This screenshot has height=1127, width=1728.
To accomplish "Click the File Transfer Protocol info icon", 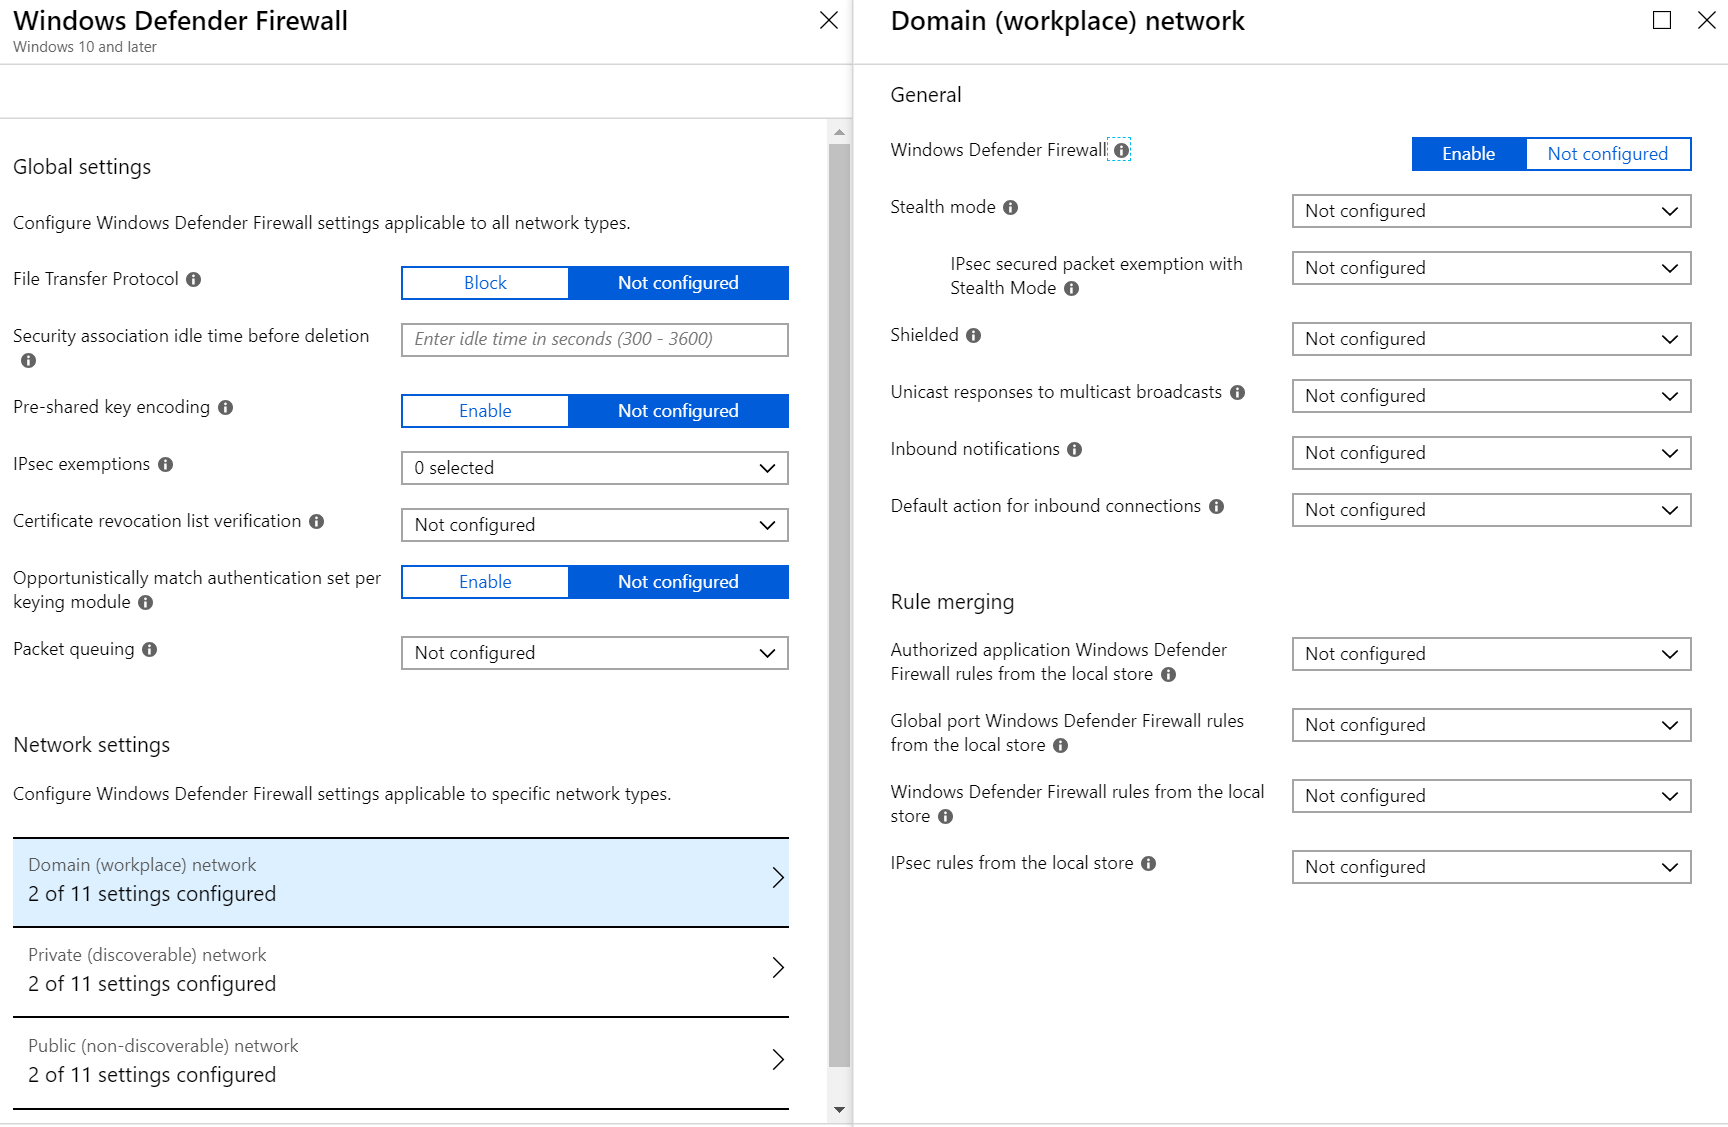I will tap(193, 279).
